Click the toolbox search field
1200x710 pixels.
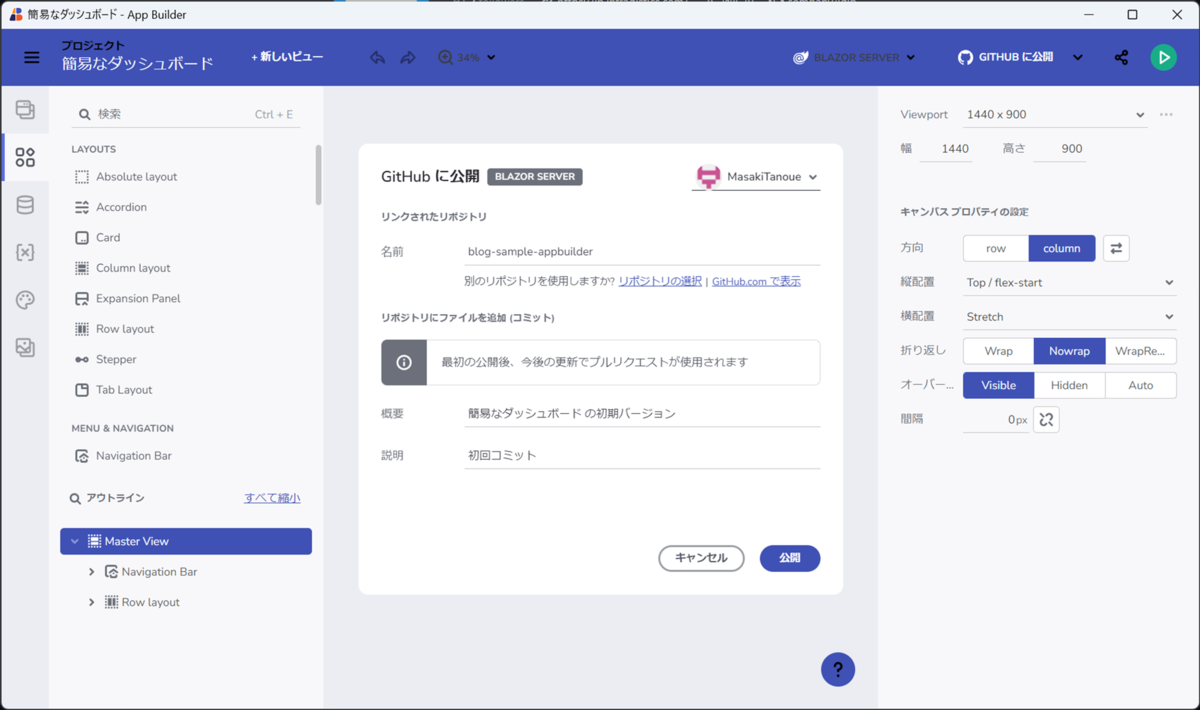(186, 115)
